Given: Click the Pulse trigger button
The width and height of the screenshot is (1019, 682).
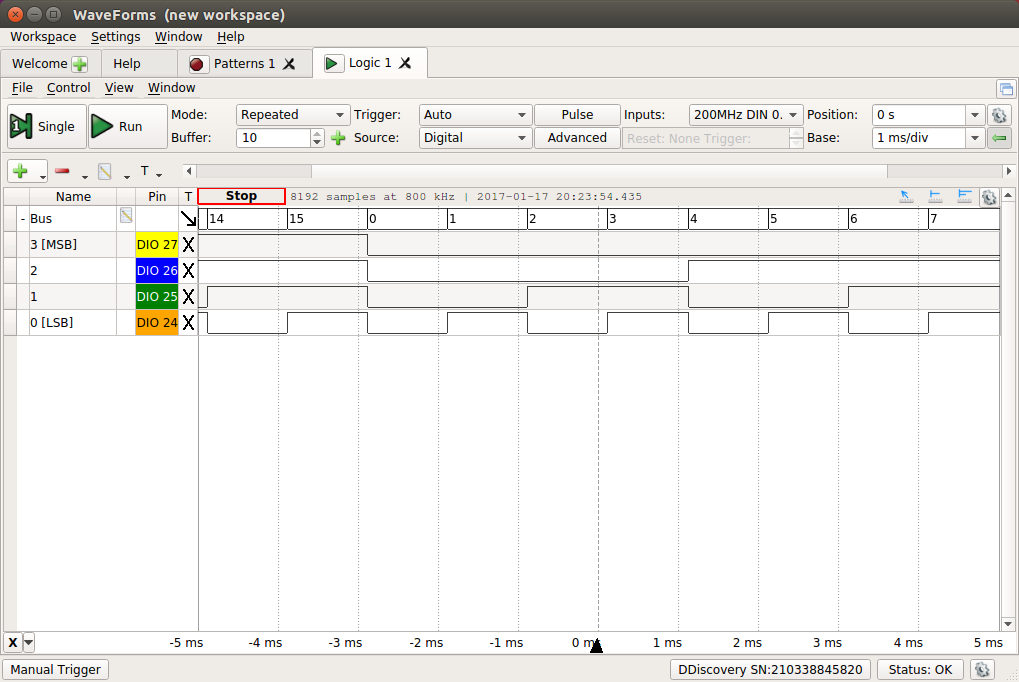Looking at the screenshot, I should (577, 115).
